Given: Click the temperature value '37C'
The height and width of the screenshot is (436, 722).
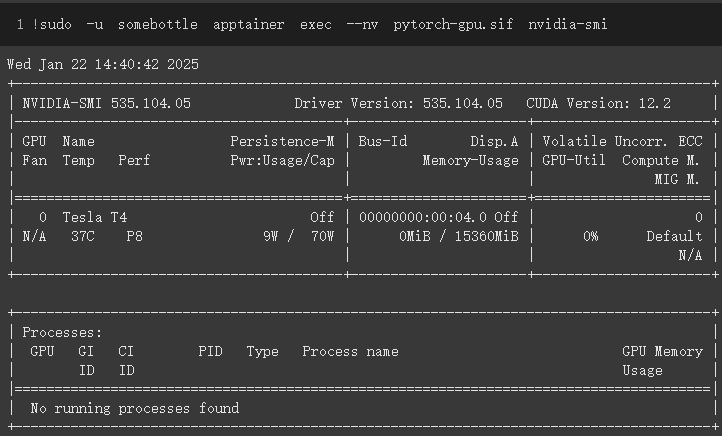Looking at the screenshot, I should (82, 237).
